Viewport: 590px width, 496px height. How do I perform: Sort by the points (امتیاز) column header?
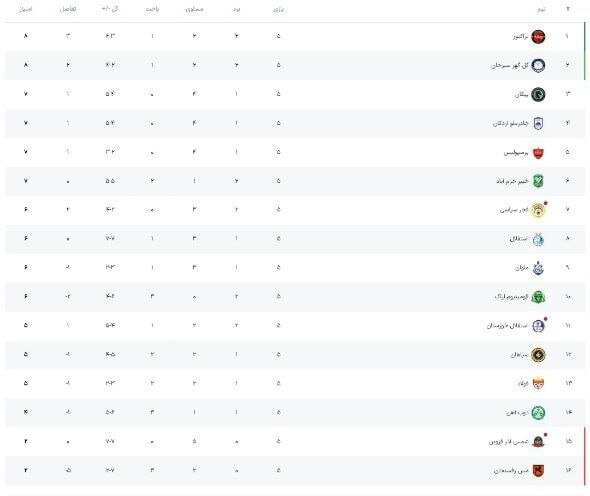click(x=26, y=9)
